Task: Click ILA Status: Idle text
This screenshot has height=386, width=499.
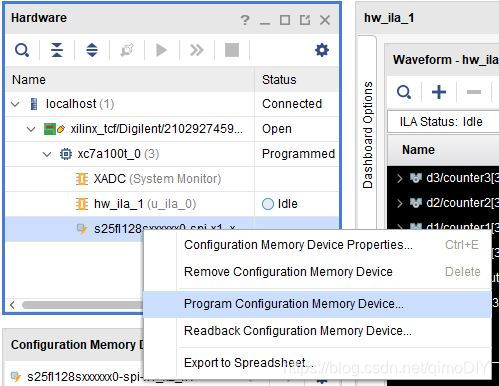Action: 441,122
